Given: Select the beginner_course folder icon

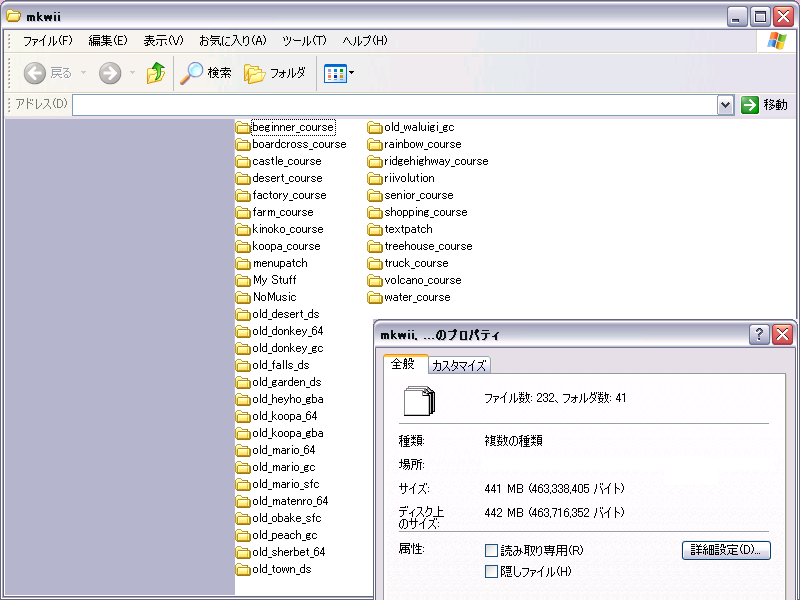Looking at the screenshot, I should coord(243,128).
